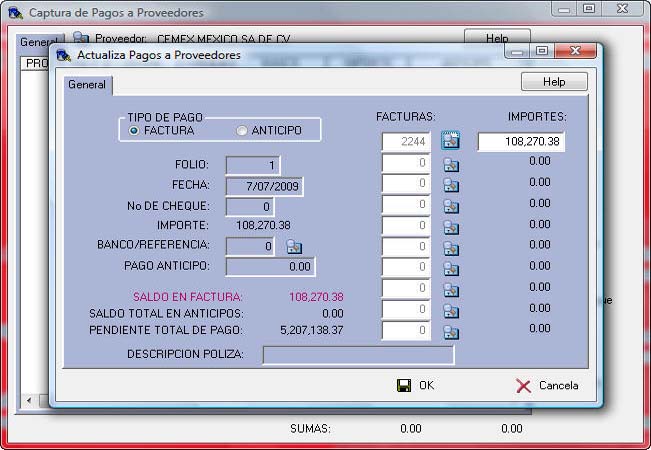
Task: Click the PAGO ANTICIPO field
Action: 270,267
